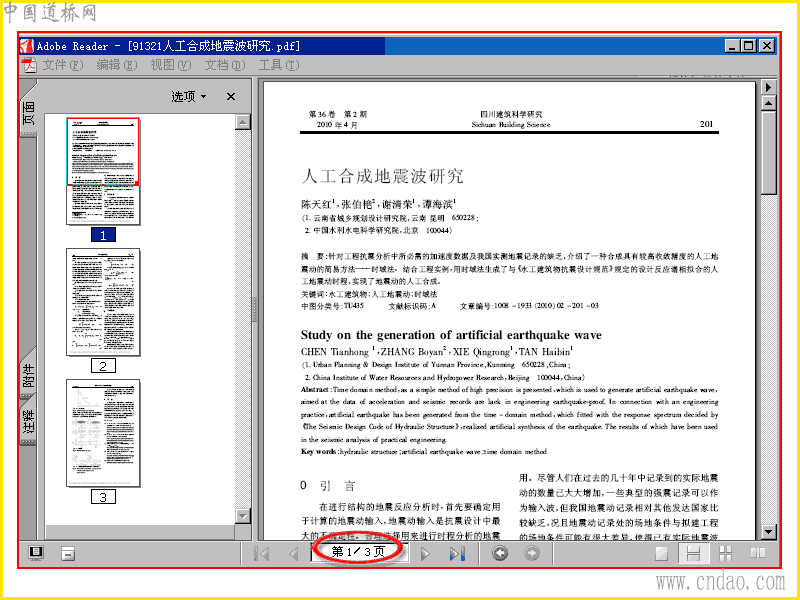Expand the toolbar arrow above document scrollbar
The height and width of the screenshot is (600, 800).
pos(768,87)
